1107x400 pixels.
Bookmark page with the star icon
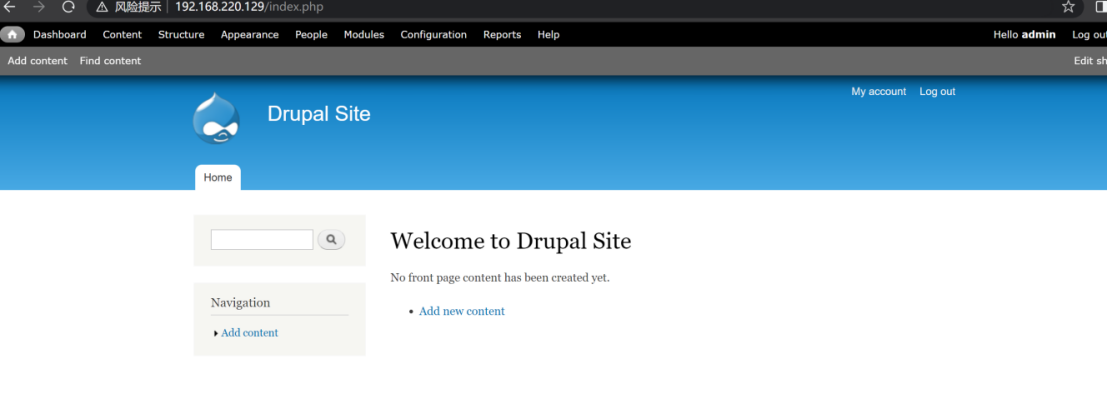[1069, 7]
